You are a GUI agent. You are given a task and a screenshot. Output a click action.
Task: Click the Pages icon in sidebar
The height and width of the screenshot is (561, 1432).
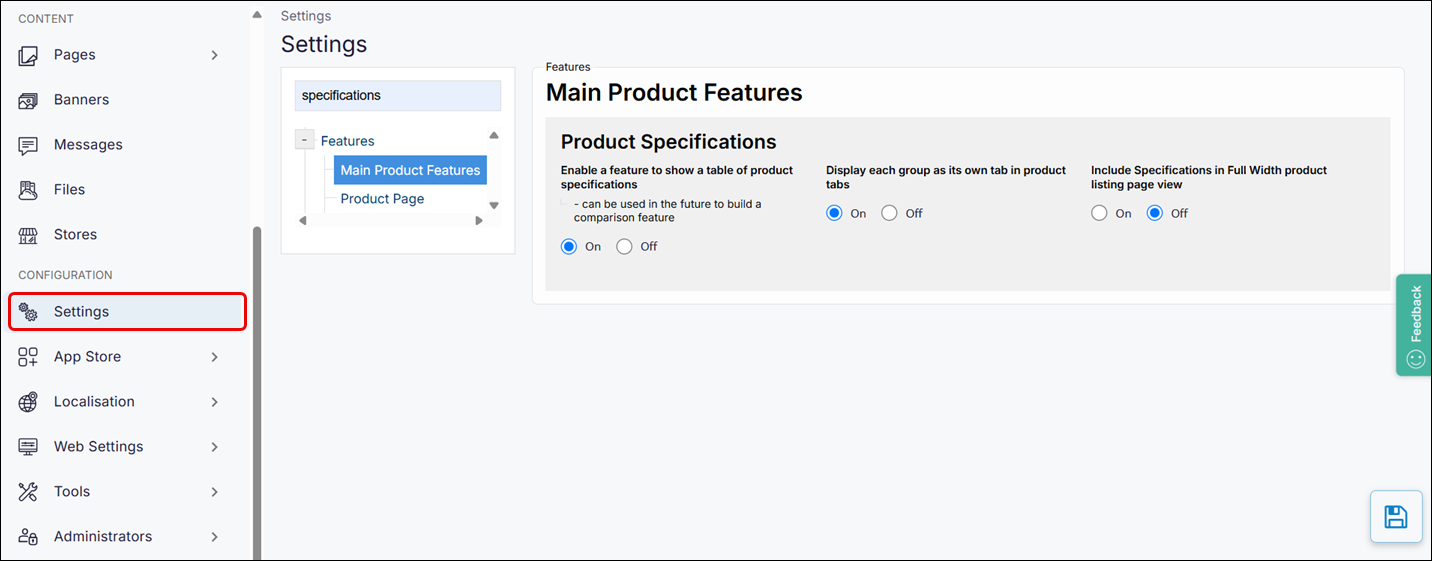[28, 55]
